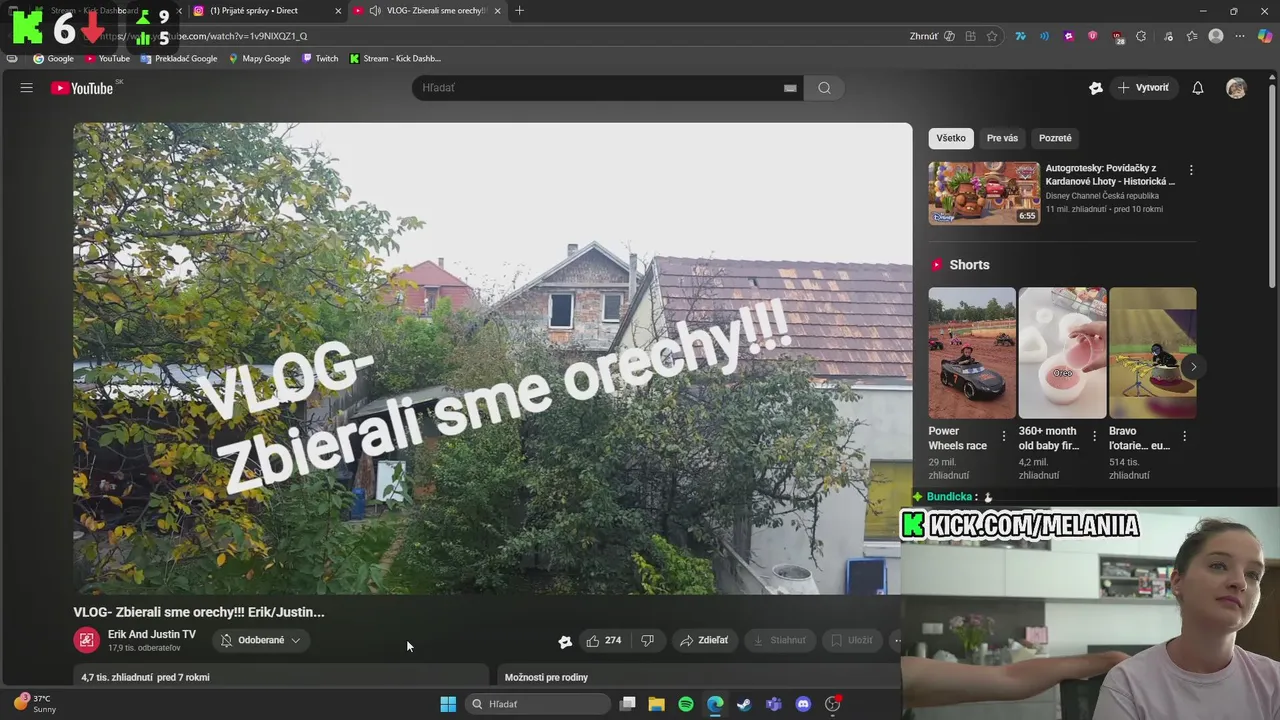Click the main VLOG video player
The image size is (1280, 720).
(492, 358)
